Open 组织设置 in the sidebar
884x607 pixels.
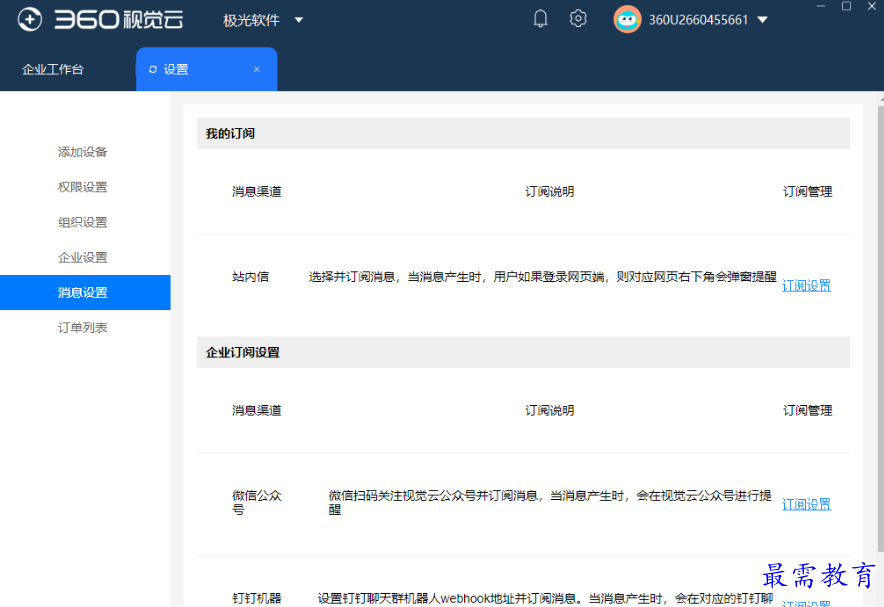click(x=83, y=222)
